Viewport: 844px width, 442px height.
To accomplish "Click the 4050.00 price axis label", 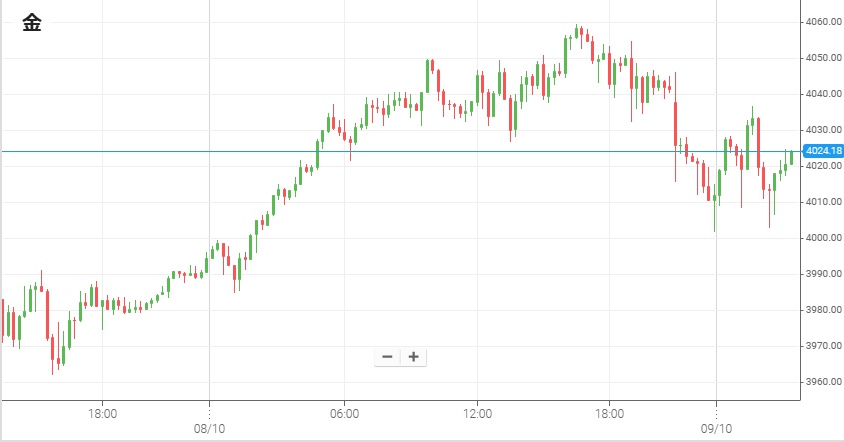I will pos(823,58).
